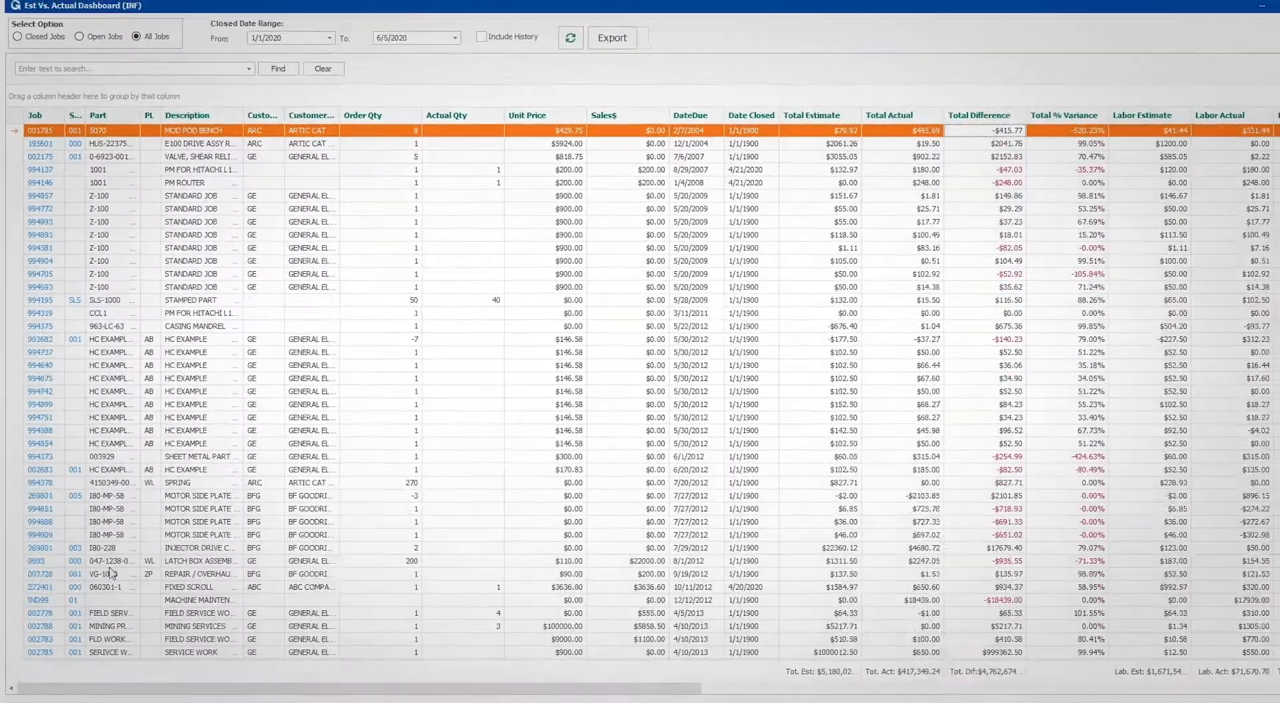Image resolution: width=1280 pixels, height=703 pixels.
Task: Click the Export button
Action: tap(612, 38)
